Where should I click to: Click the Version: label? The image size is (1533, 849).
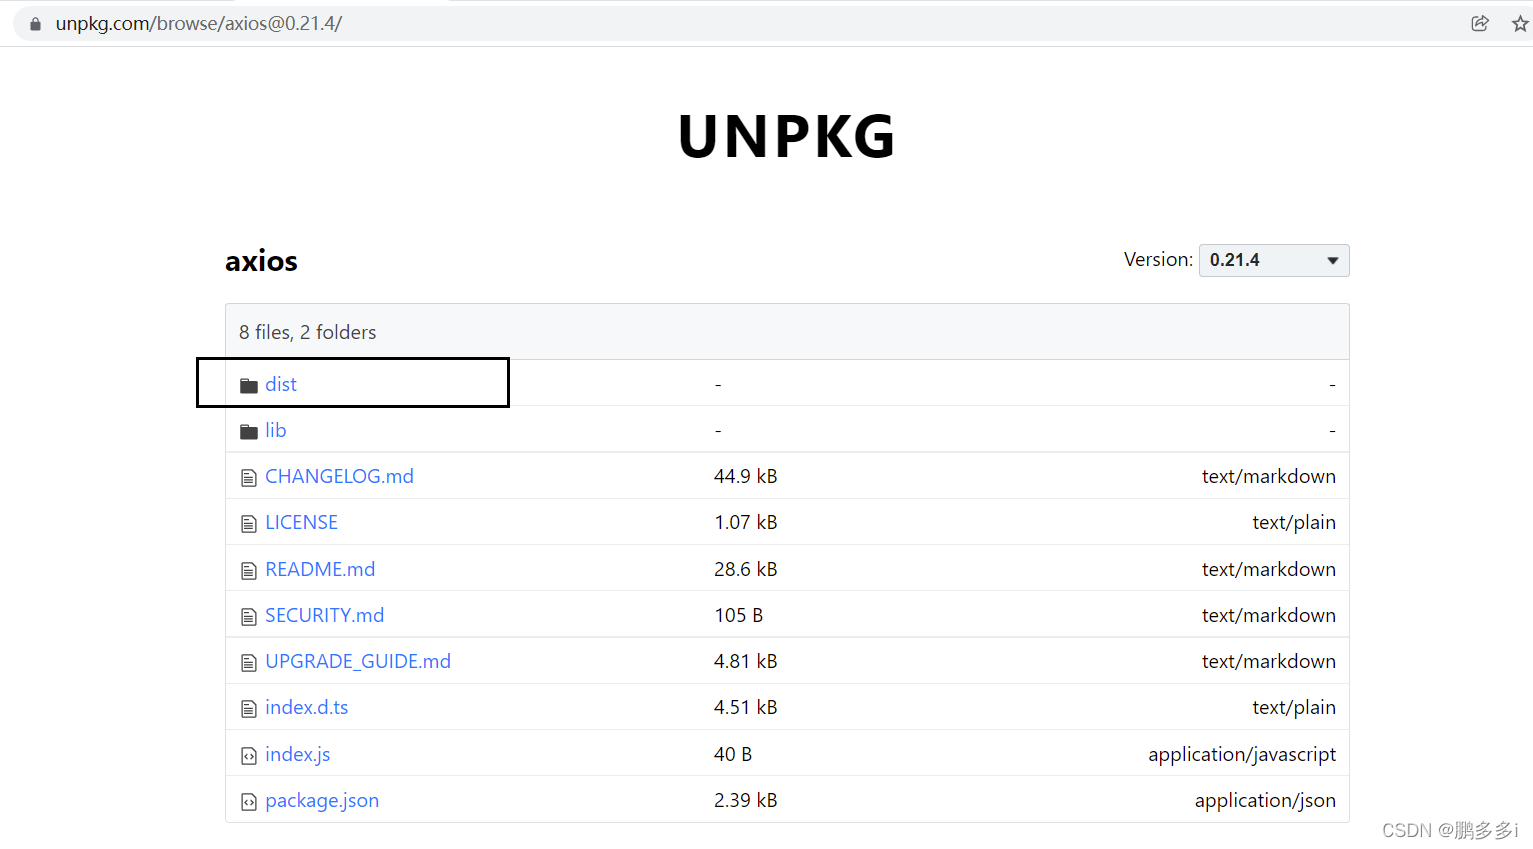(x=1158, y=259)
